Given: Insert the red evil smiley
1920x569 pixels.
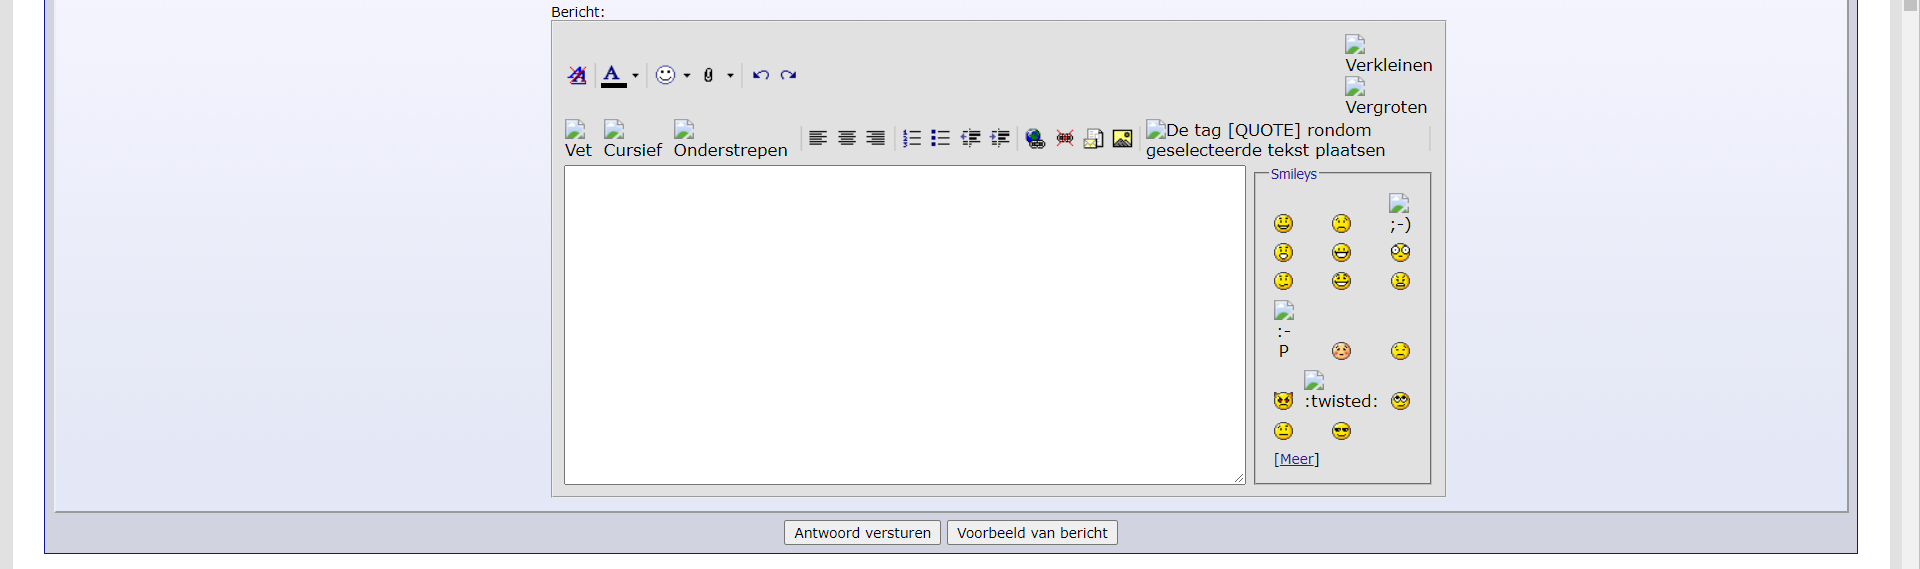Looking at the screenshot, I should point(1283,401).
